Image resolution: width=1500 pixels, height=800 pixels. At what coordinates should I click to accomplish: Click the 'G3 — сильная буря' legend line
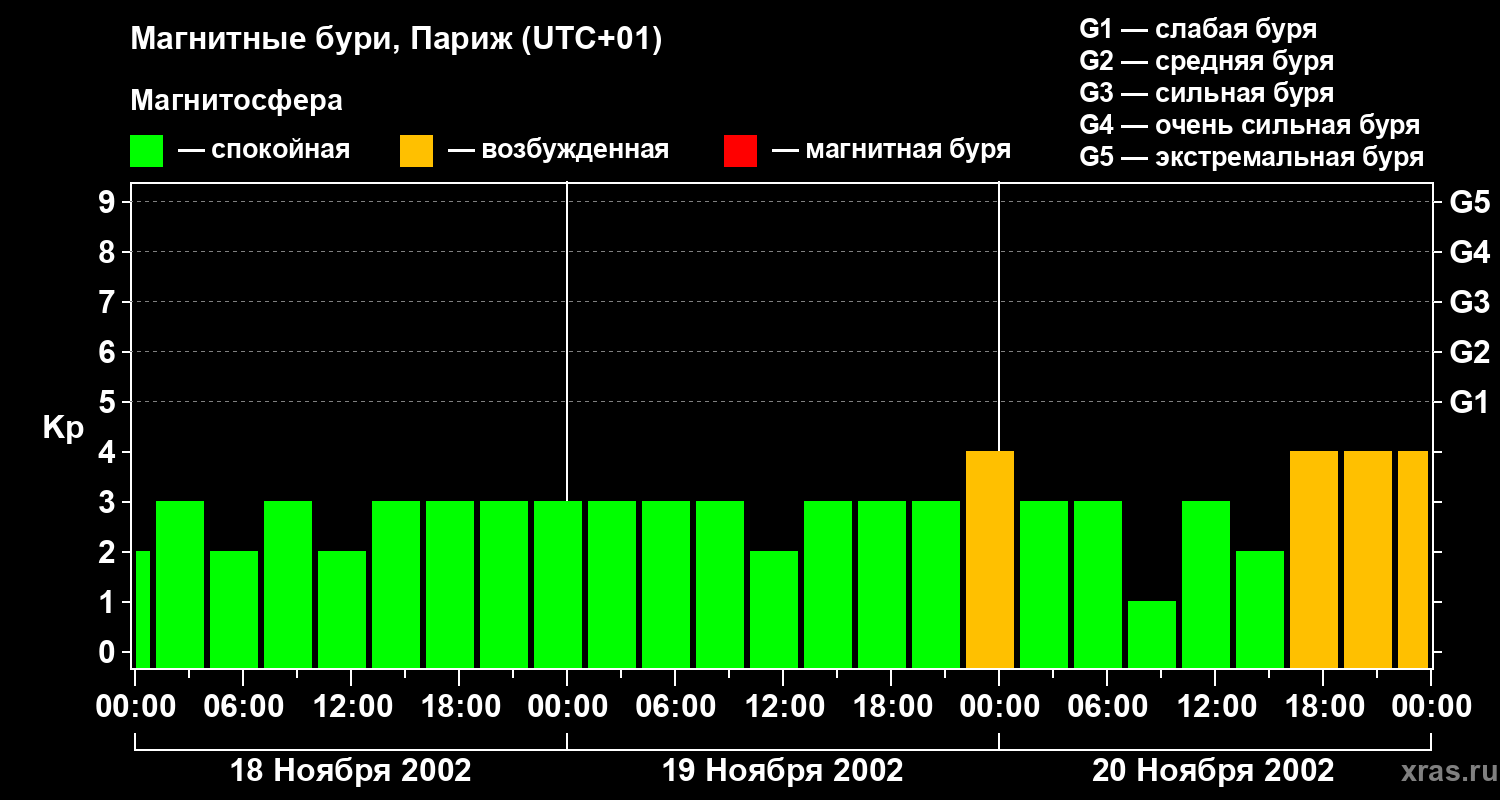pos(1206,93)
